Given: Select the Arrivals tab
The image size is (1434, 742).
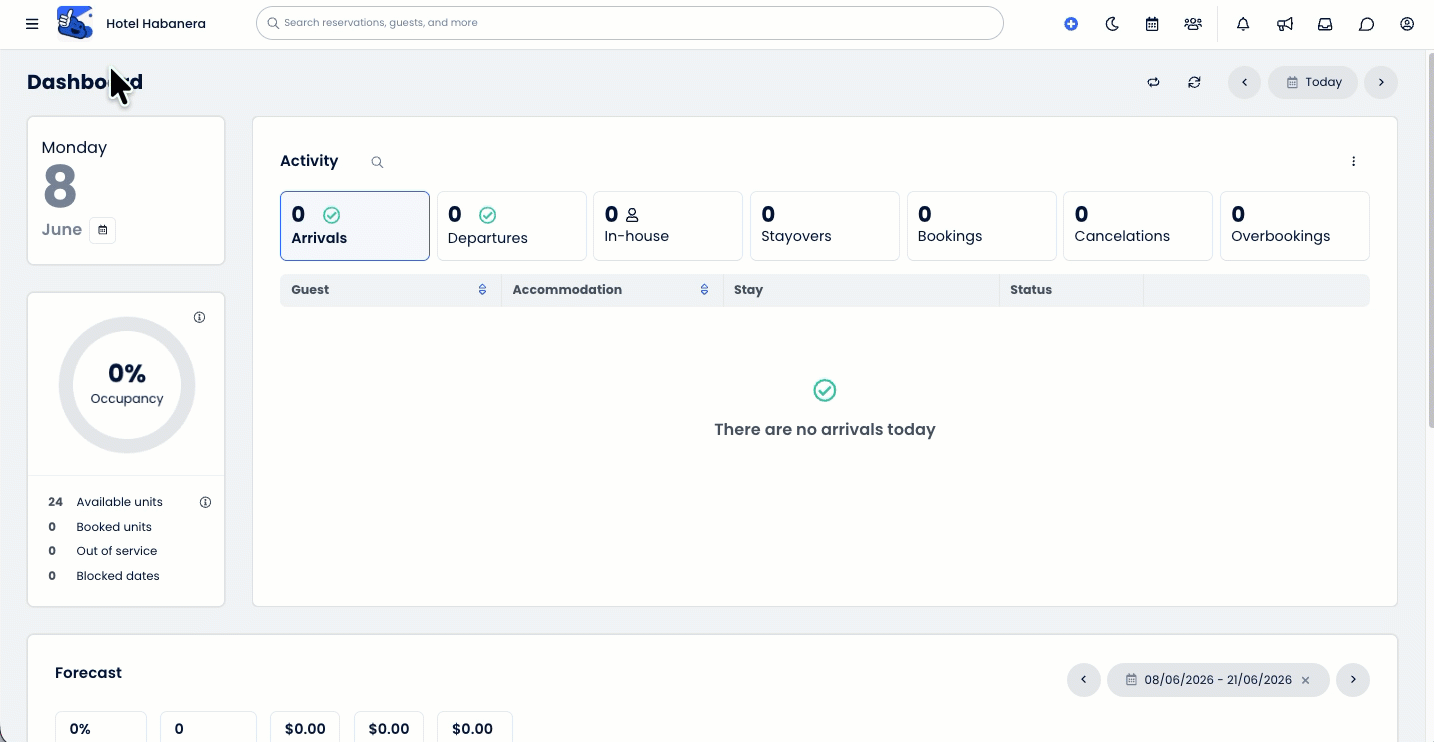Looking at the screenshot, I should click(x=355, y=226).
